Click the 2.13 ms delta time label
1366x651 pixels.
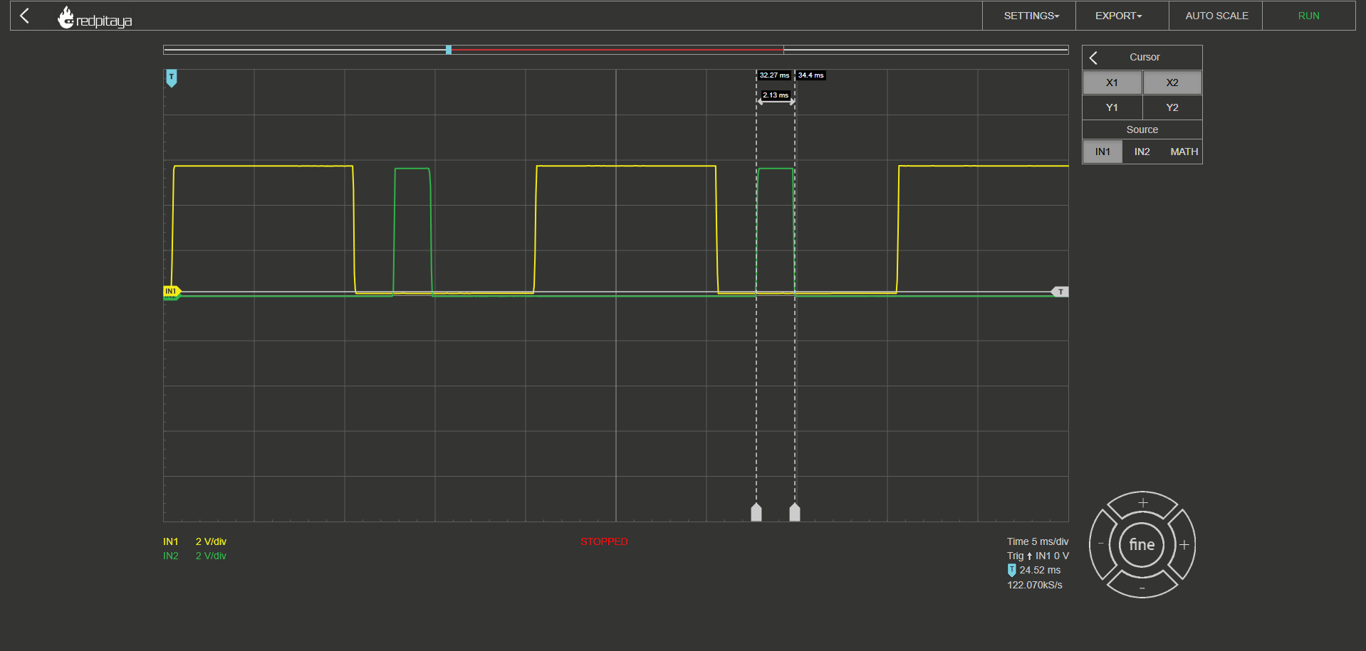click(x=776, y=95)
